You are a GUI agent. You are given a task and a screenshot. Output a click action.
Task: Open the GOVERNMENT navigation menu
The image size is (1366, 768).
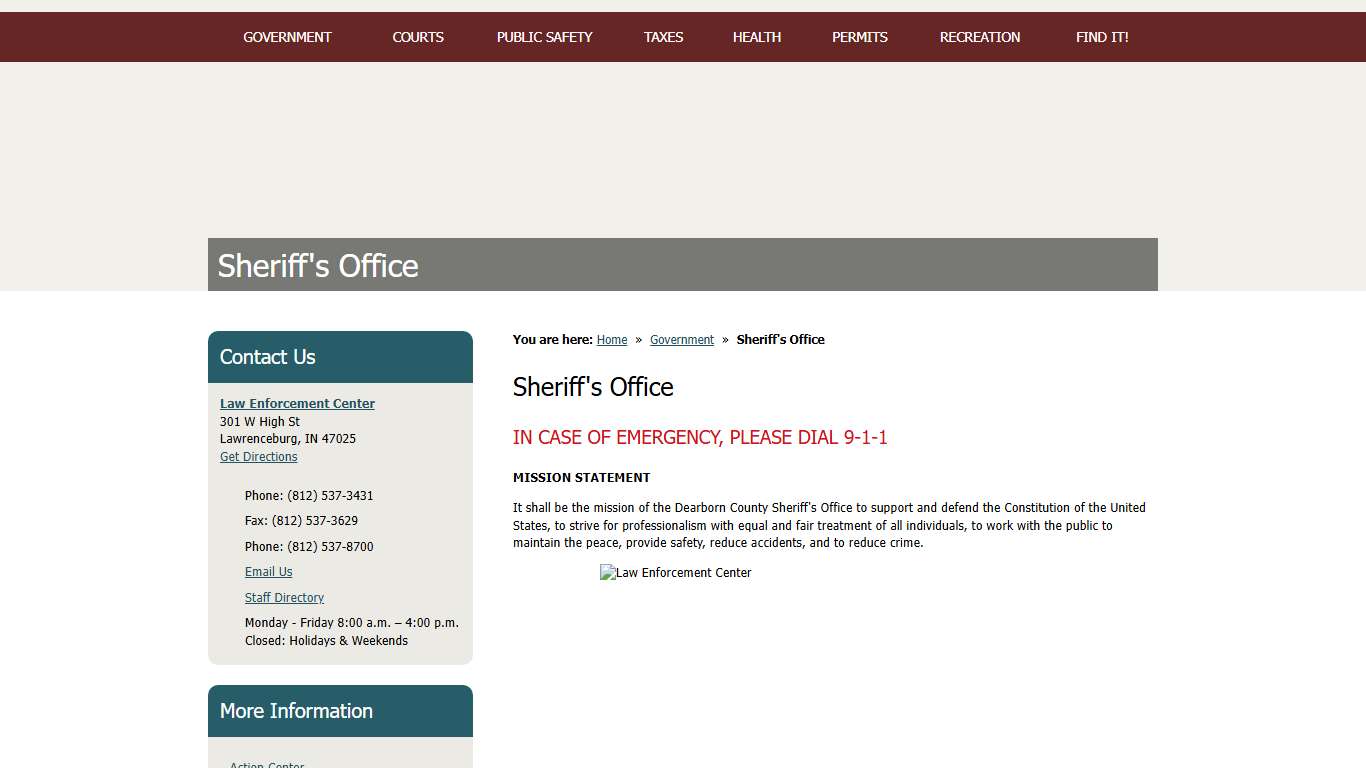pyautogui.click(x=287, y=37)
